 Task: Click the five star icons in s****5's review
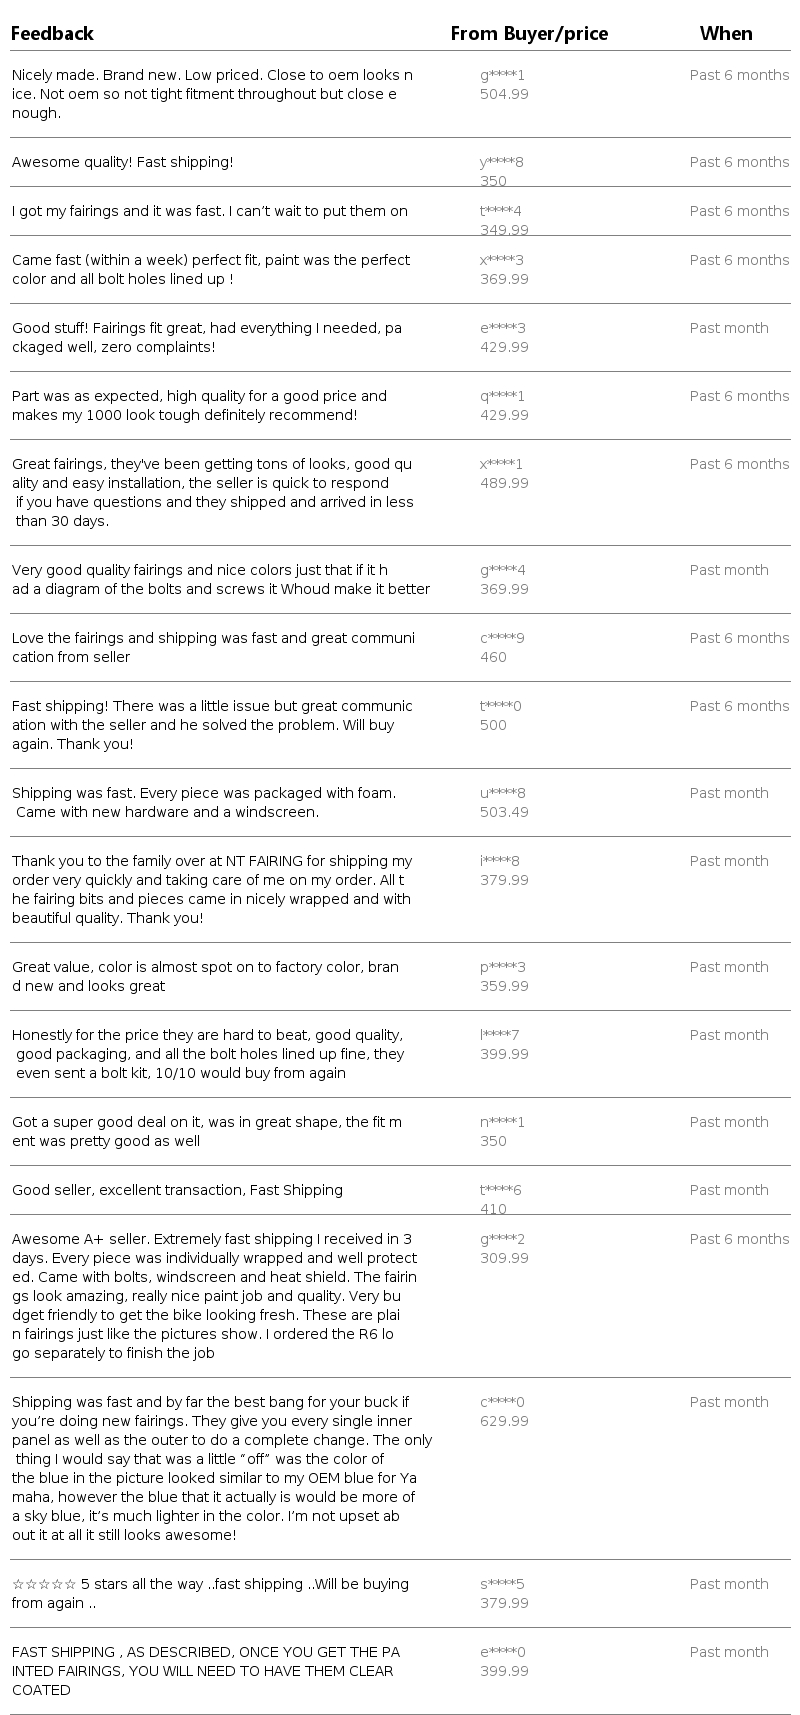coord(44,1584)
